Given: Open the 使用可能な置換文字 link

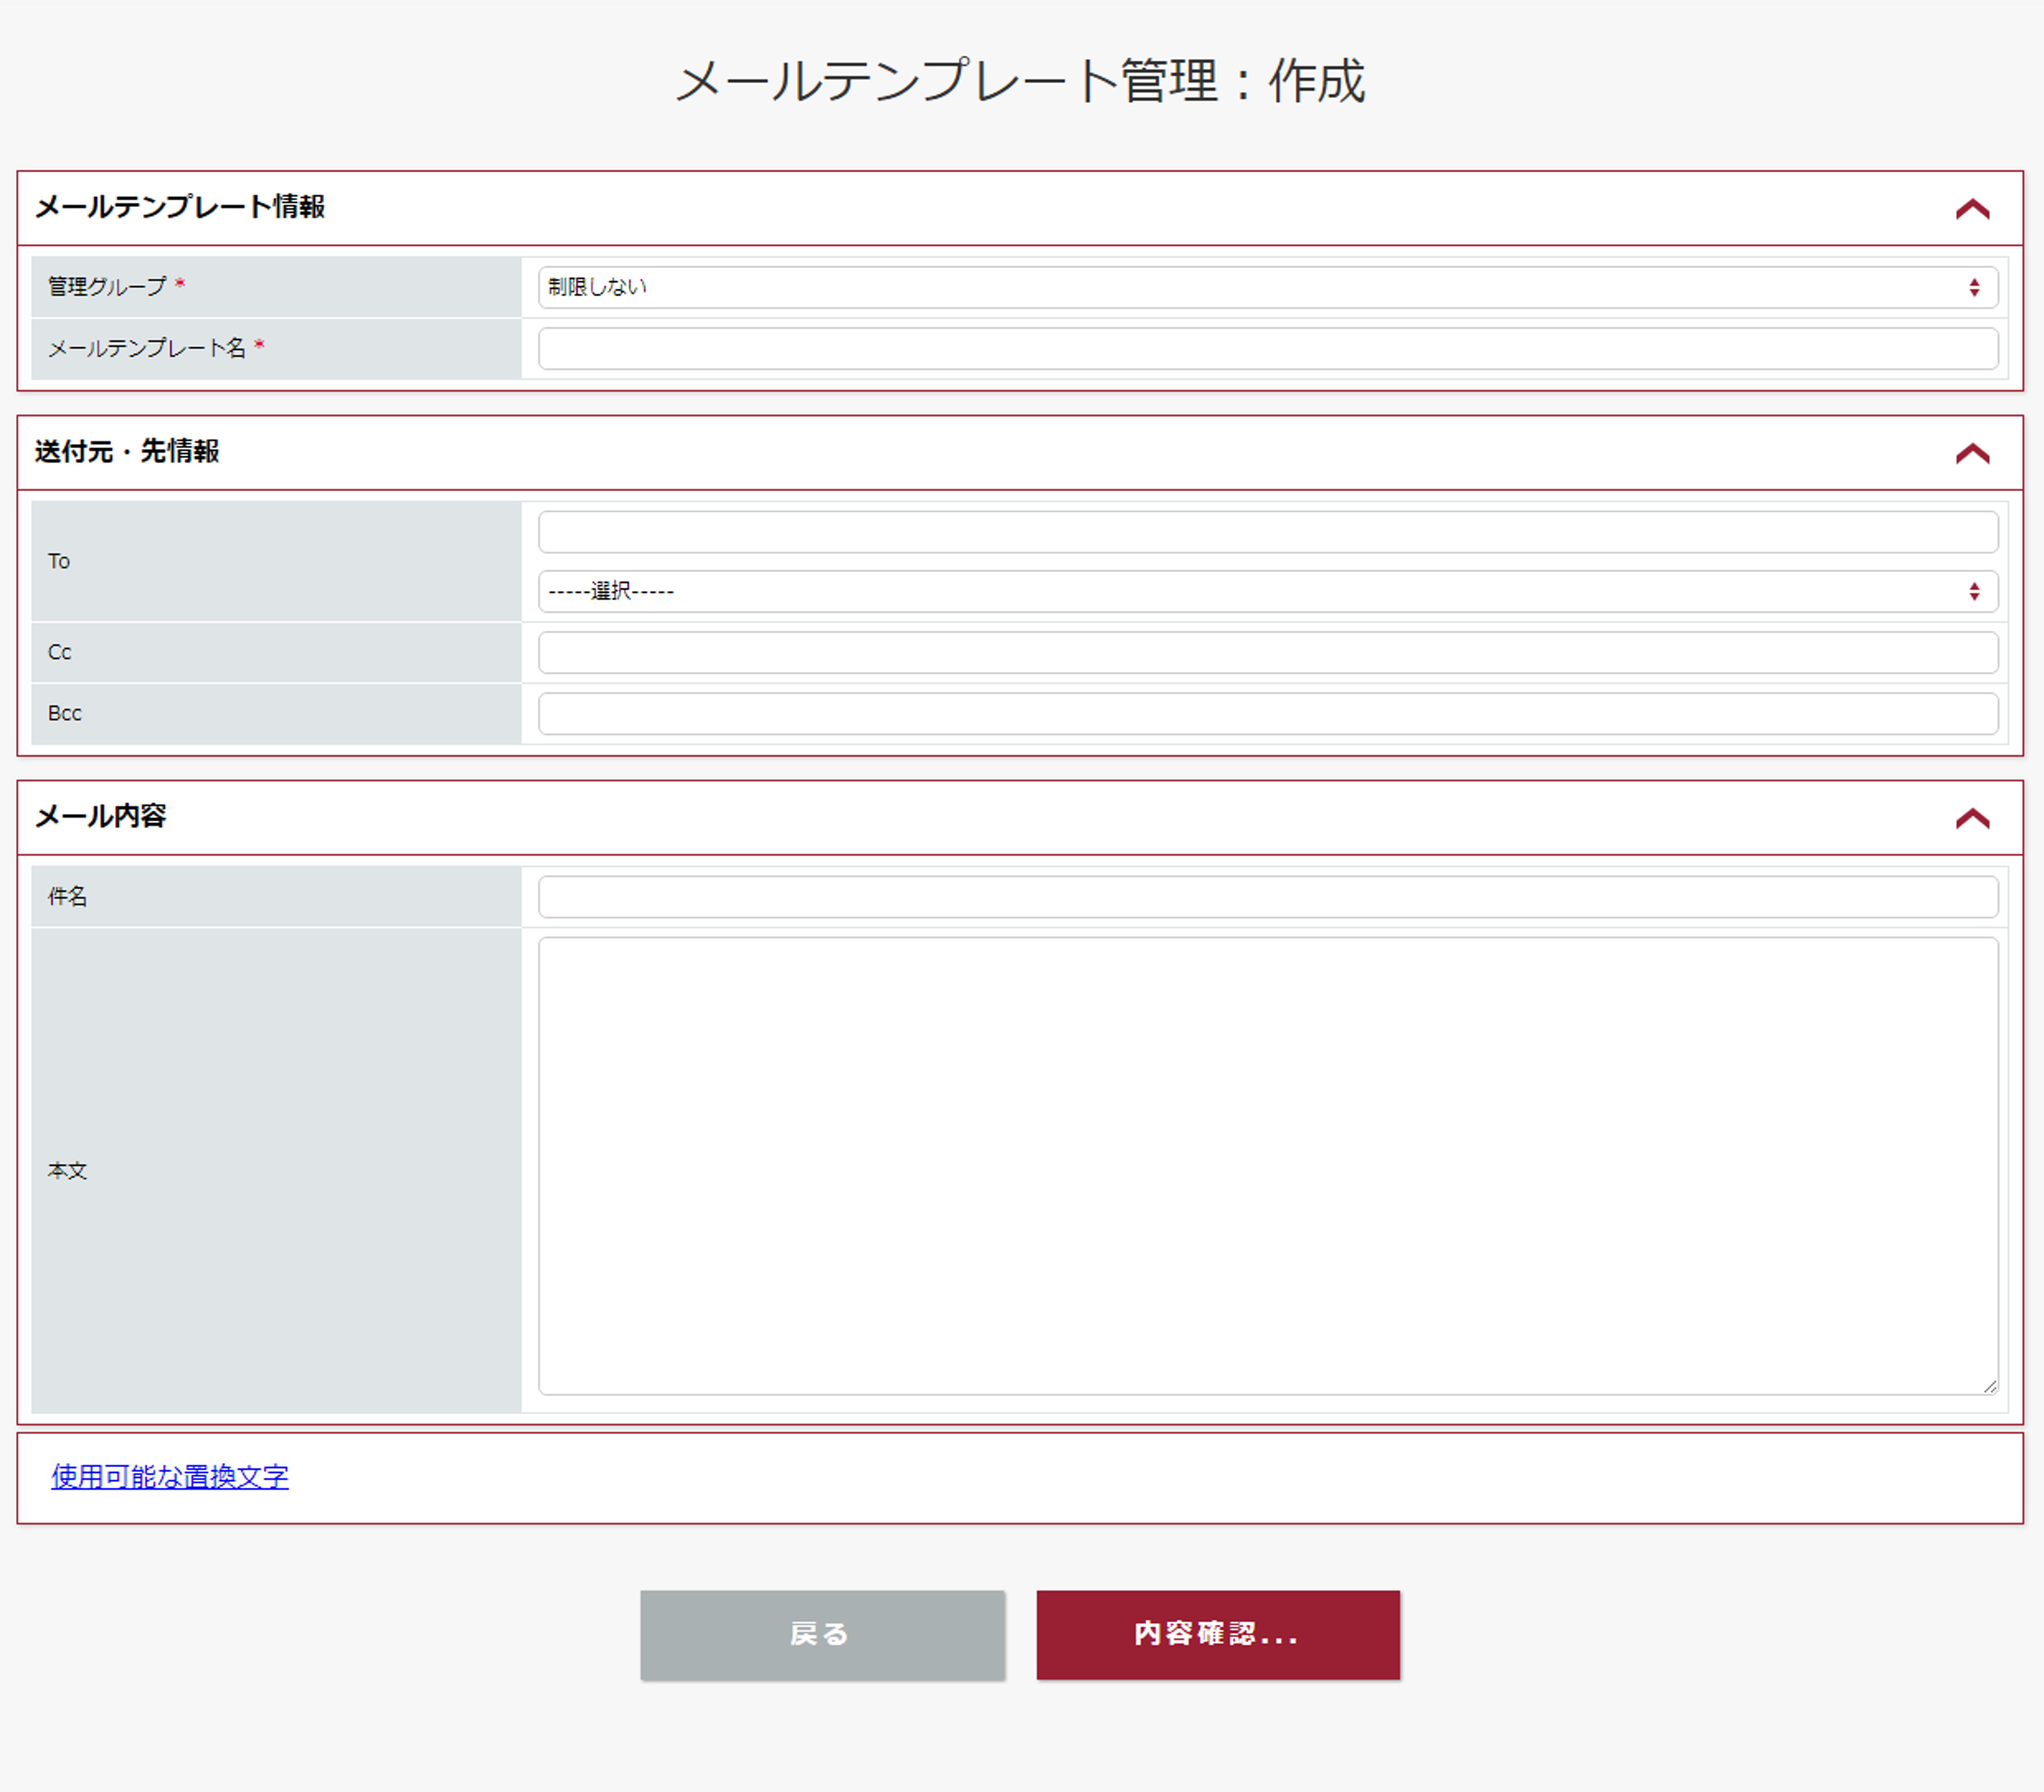Looking at the screenshot, I should [x=170, y=1477].
